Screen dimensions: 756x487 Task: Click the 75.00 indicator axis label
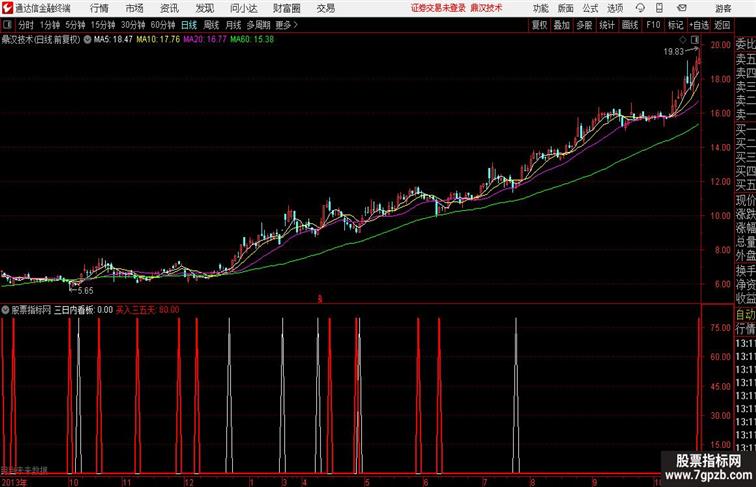(x=720, y=328)
